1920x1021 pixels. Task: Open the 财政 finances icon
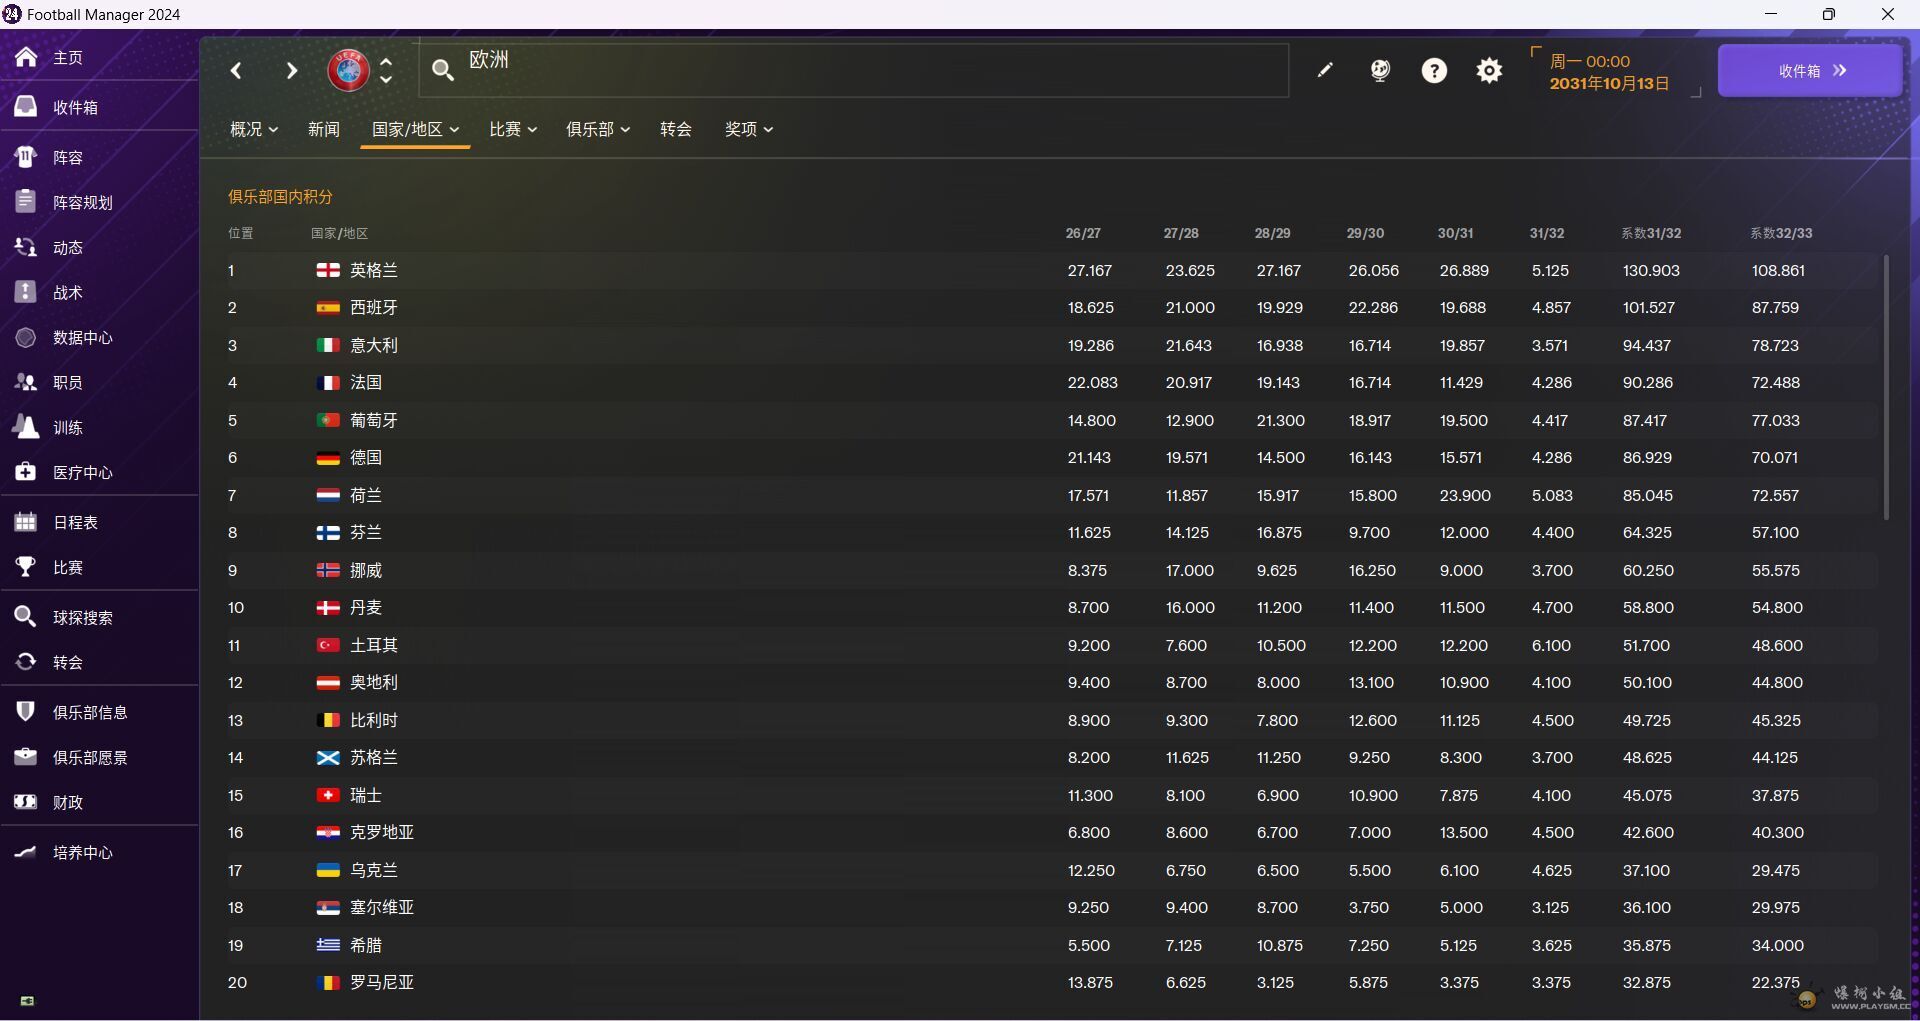click(26, 802)
